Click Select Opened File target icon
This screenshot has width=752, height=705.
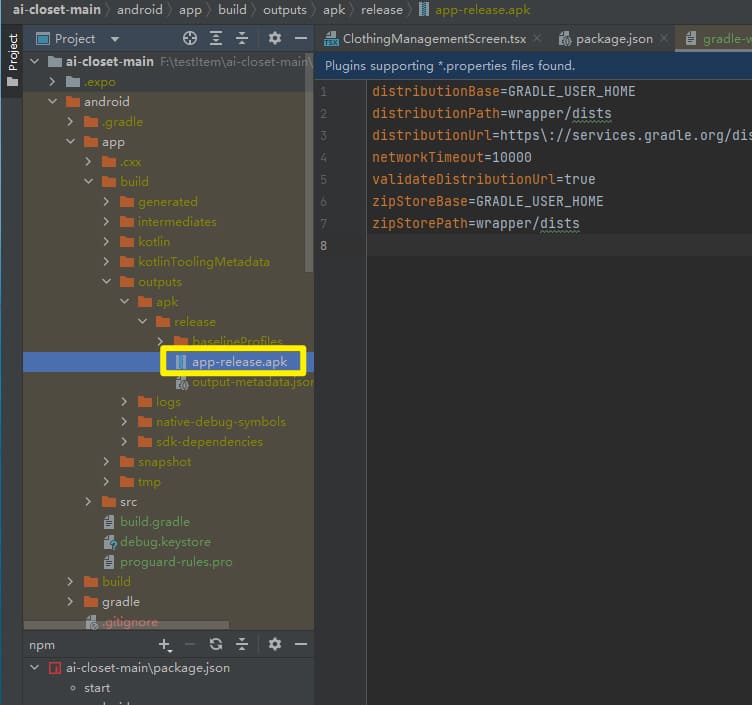[x=190, y=39]
